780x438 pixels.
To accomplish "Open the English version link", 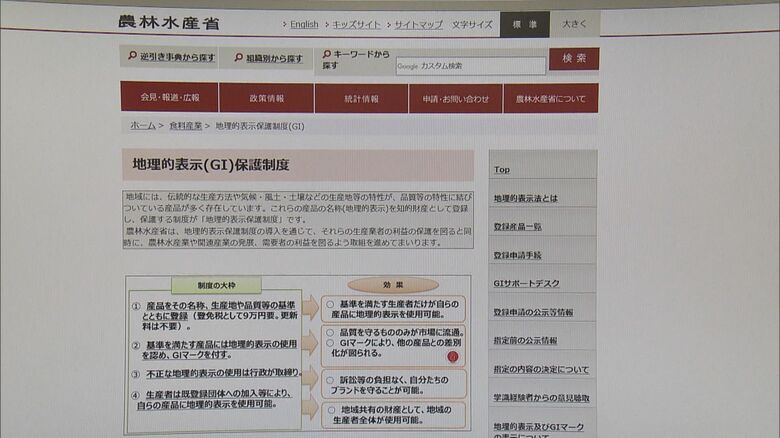I will tap(300, 24).
